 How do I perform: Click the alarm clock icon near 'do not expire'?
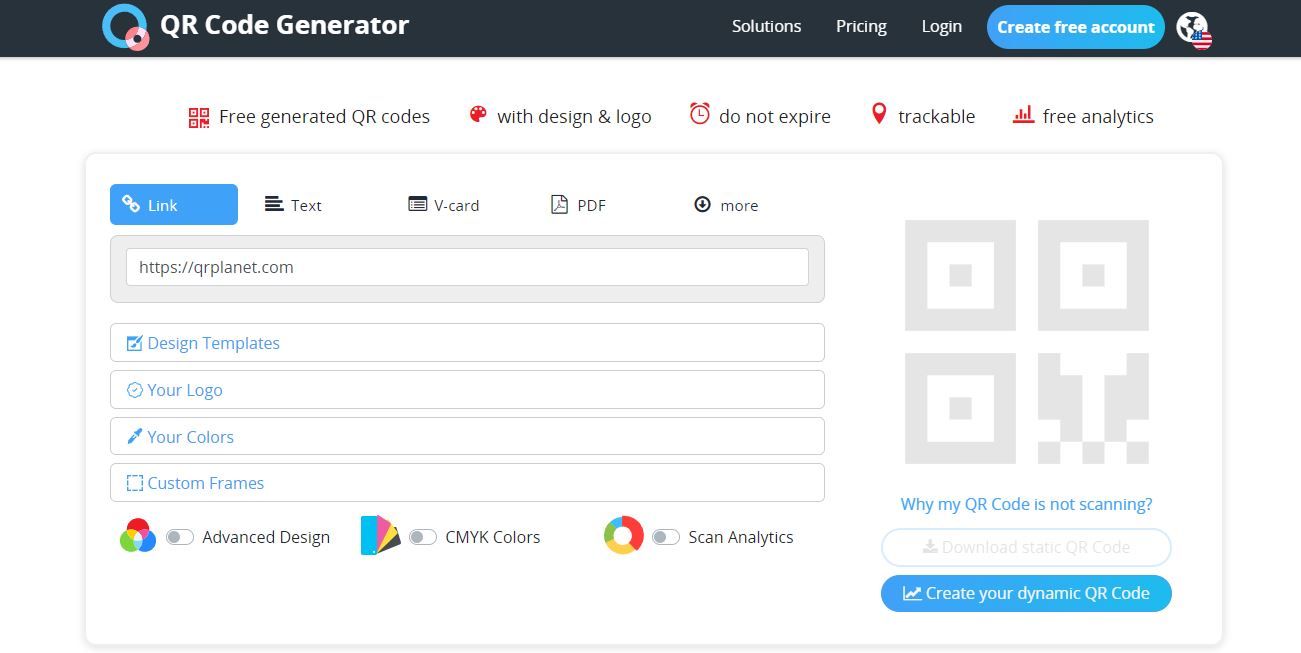(699, 115)
